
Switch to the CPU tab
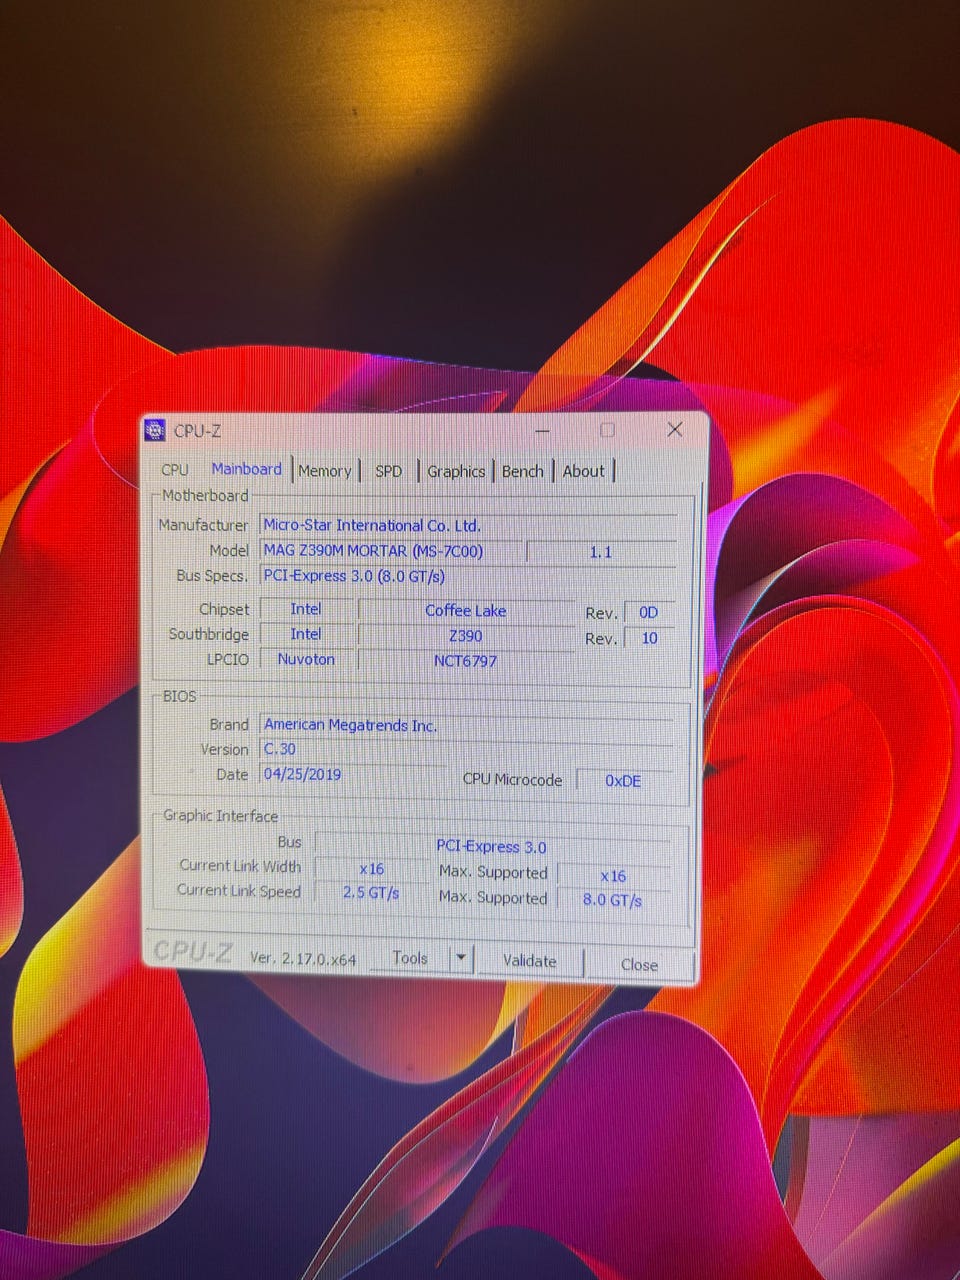point(175,470)
